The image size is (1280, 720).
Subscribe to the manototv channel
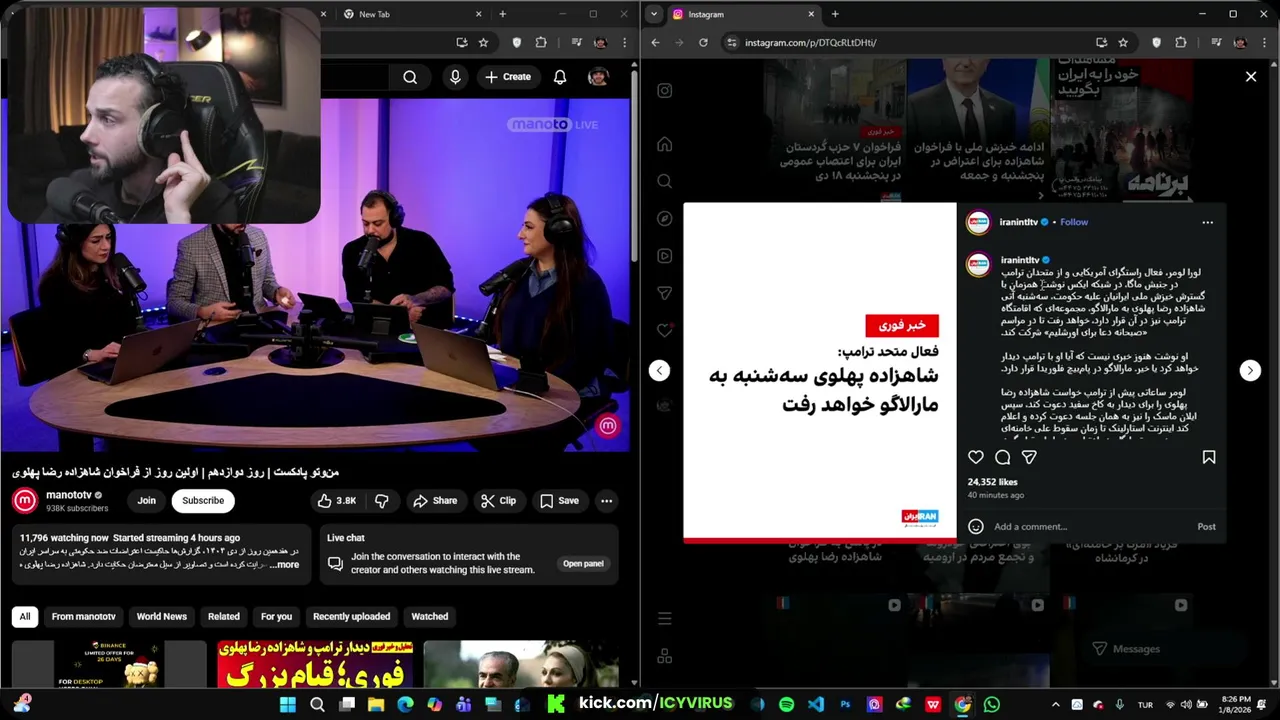pyautogui.click(x=203, y=501)
